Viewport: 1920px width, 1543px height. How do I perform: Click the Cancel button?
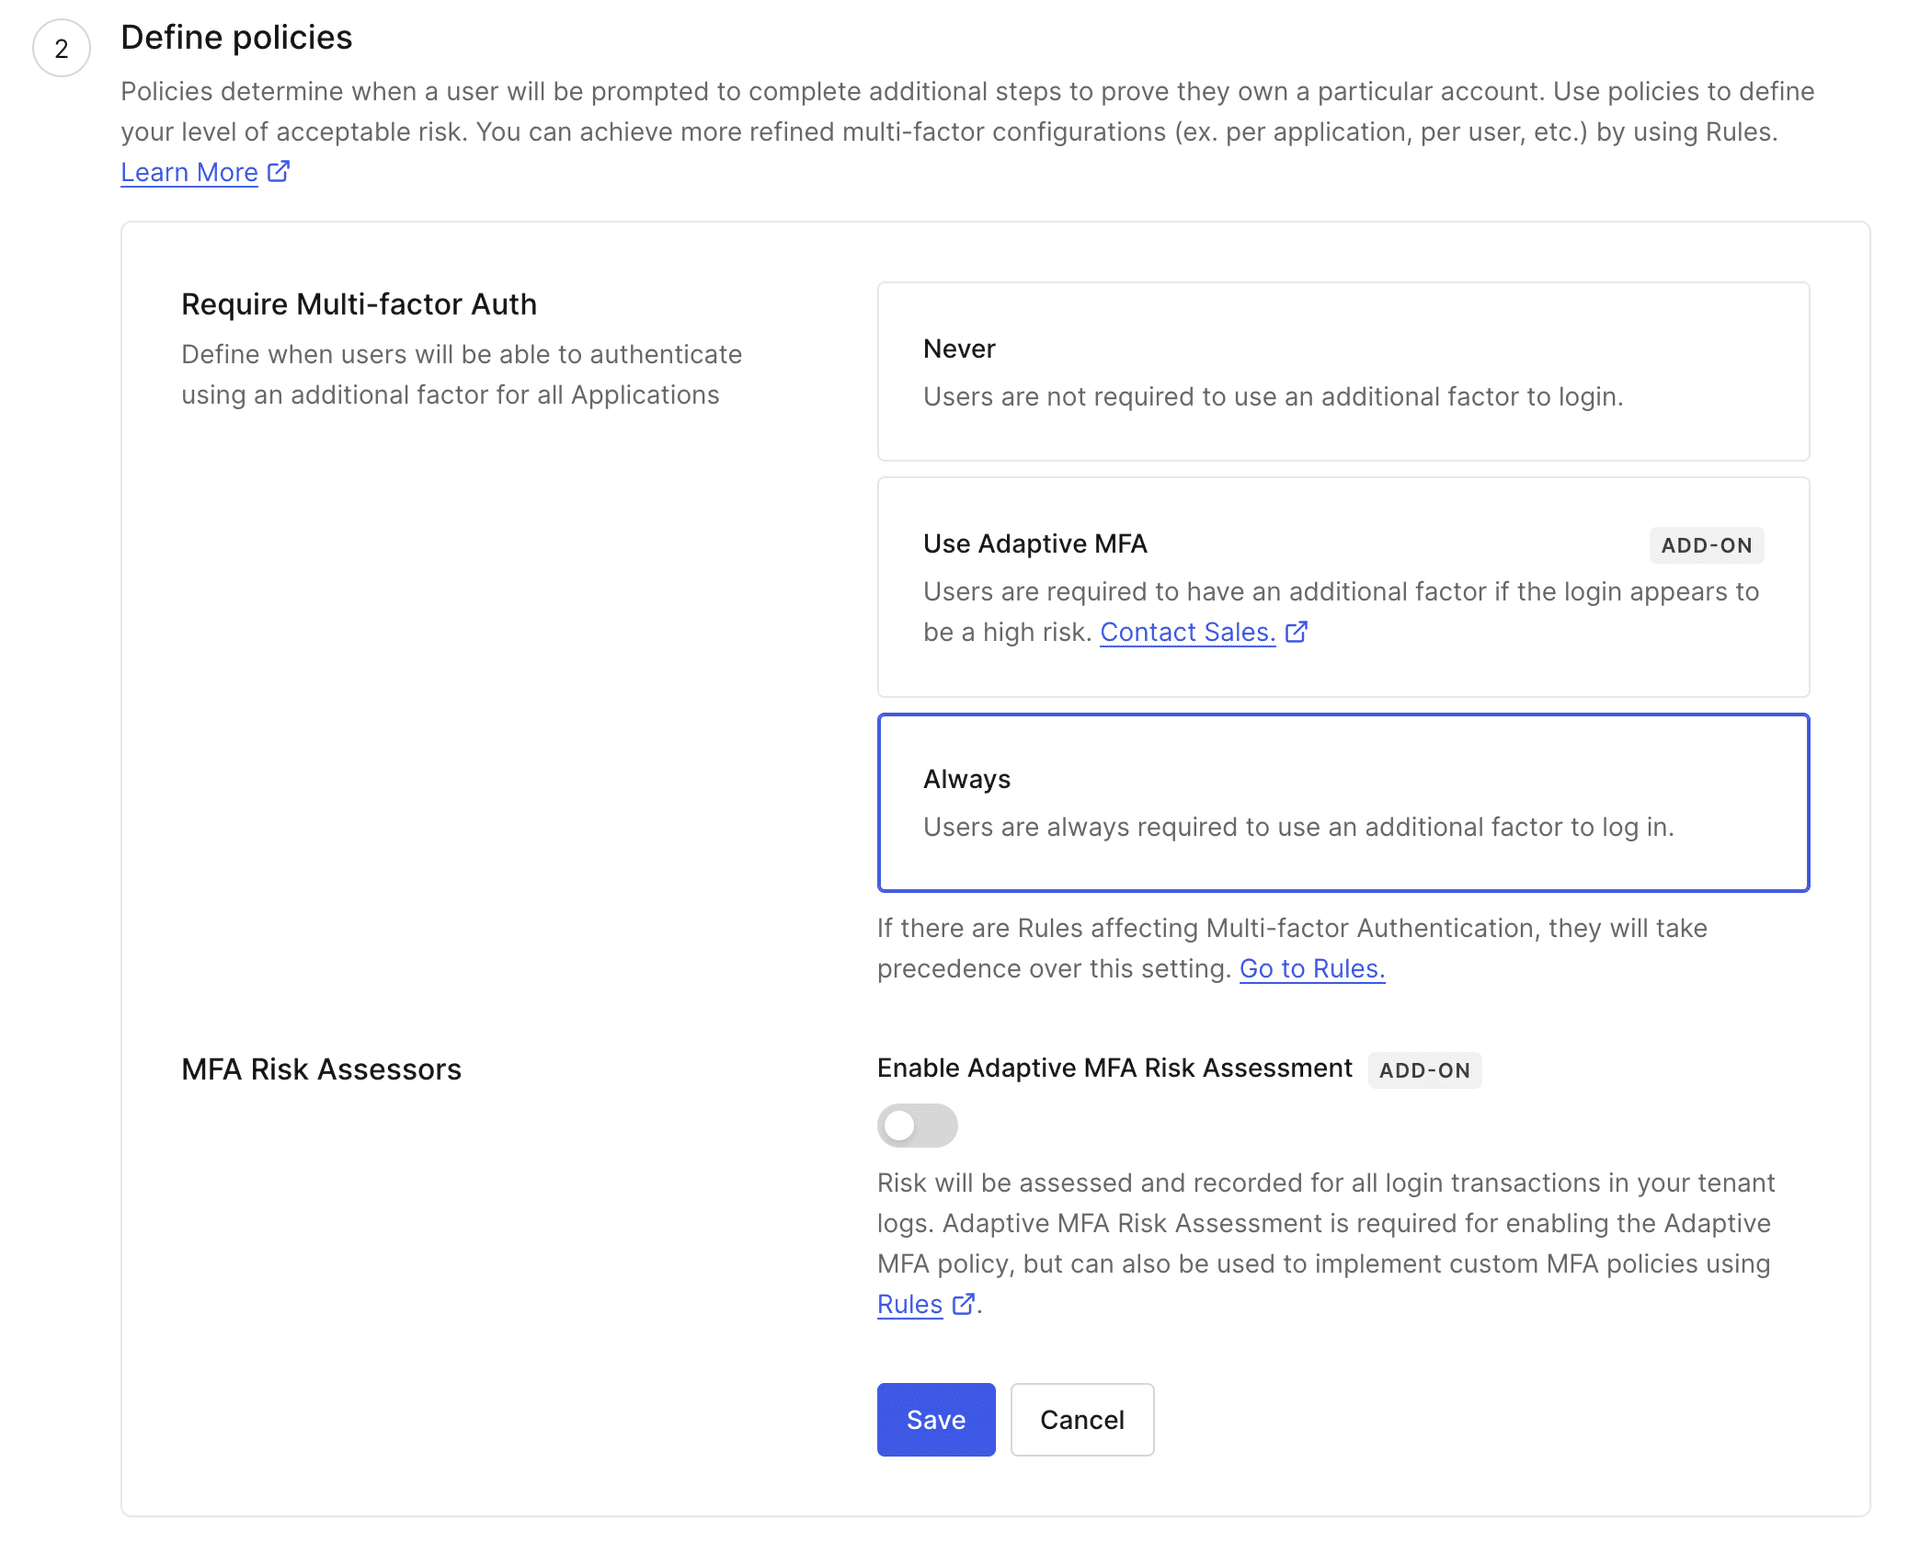pos(1082,1419)
